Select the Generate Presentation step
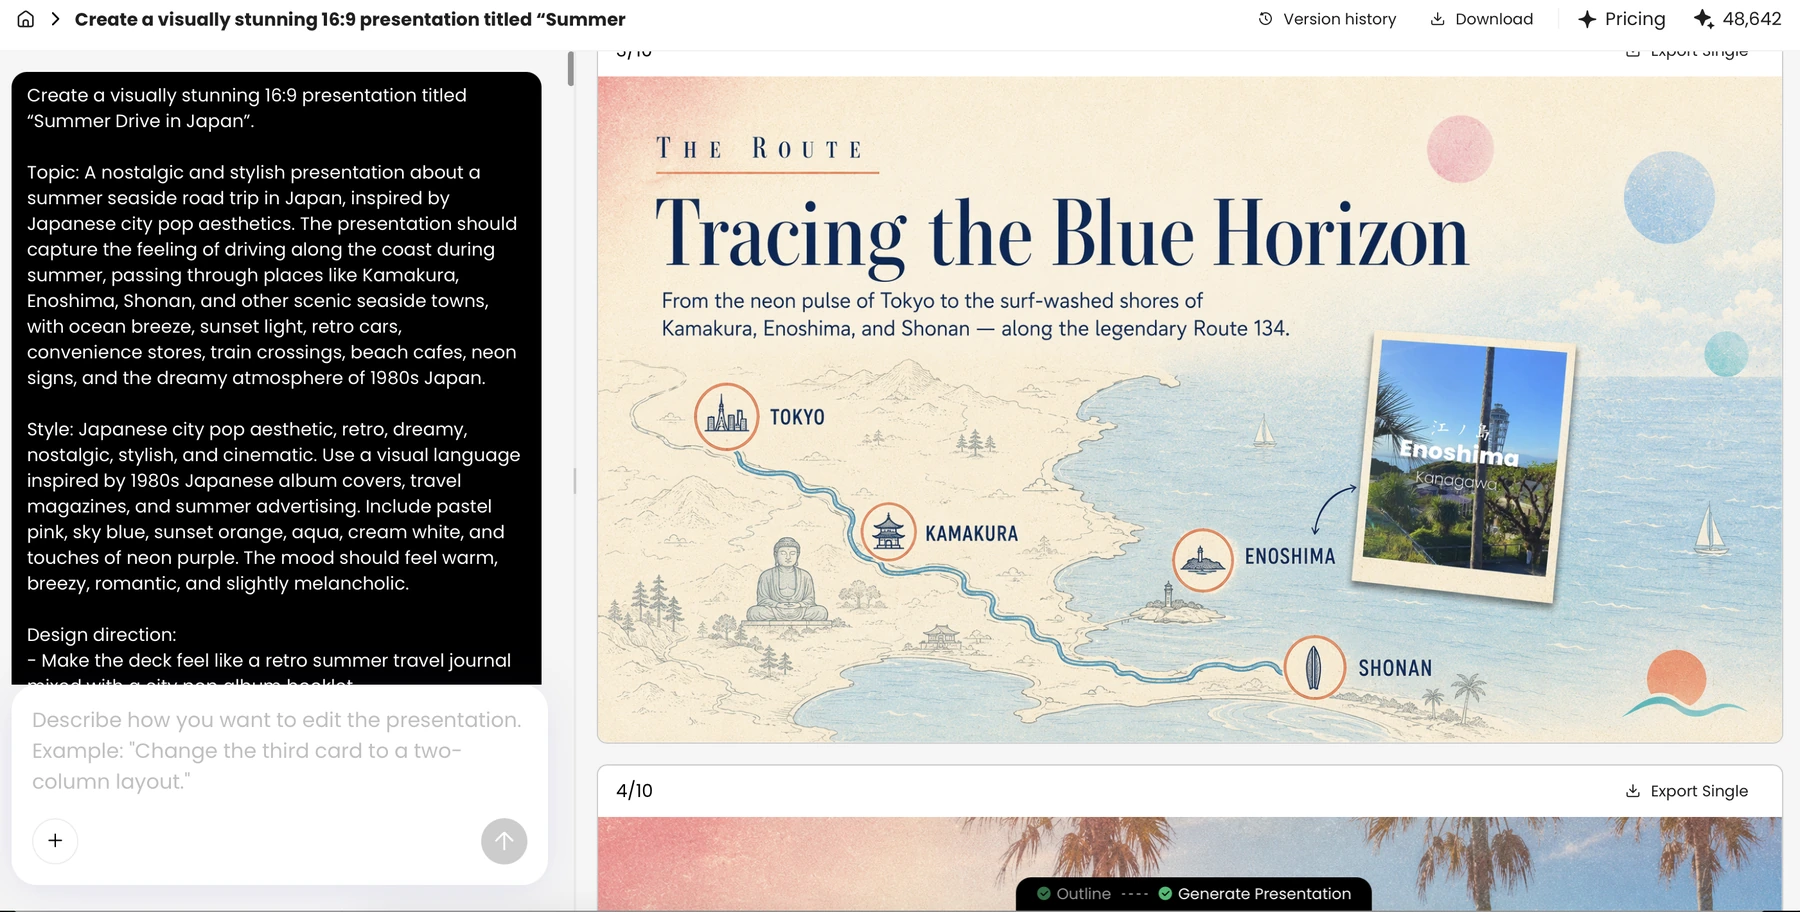This screenshot has height=912, width=1800. click(x=1255, y=894)
